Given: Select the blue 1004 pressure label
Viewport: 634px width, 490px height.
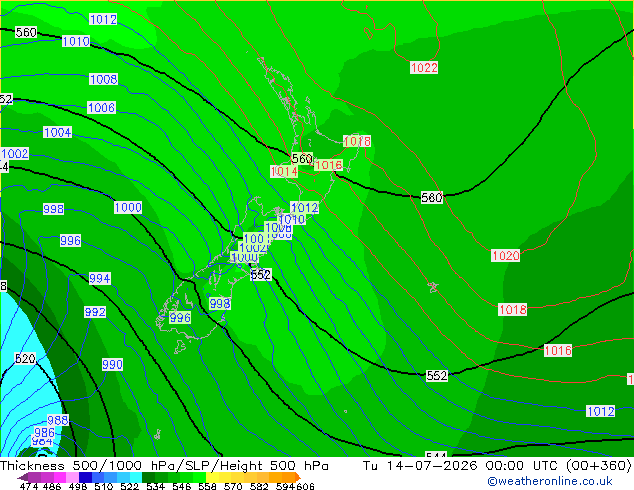Looking at the screenshot, I should [x=57, y=132].
